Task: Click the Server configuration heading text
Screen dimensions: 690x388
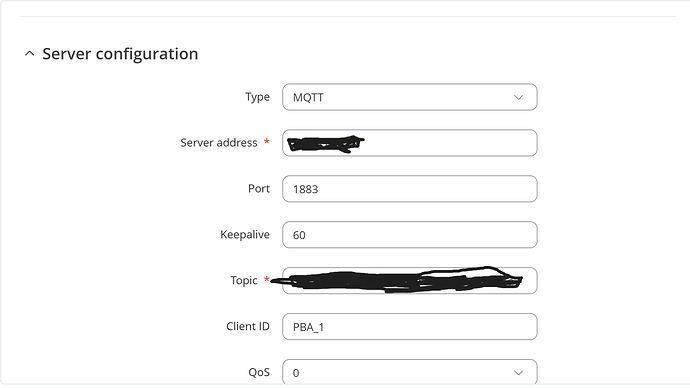Action: (x=120, y=54)
